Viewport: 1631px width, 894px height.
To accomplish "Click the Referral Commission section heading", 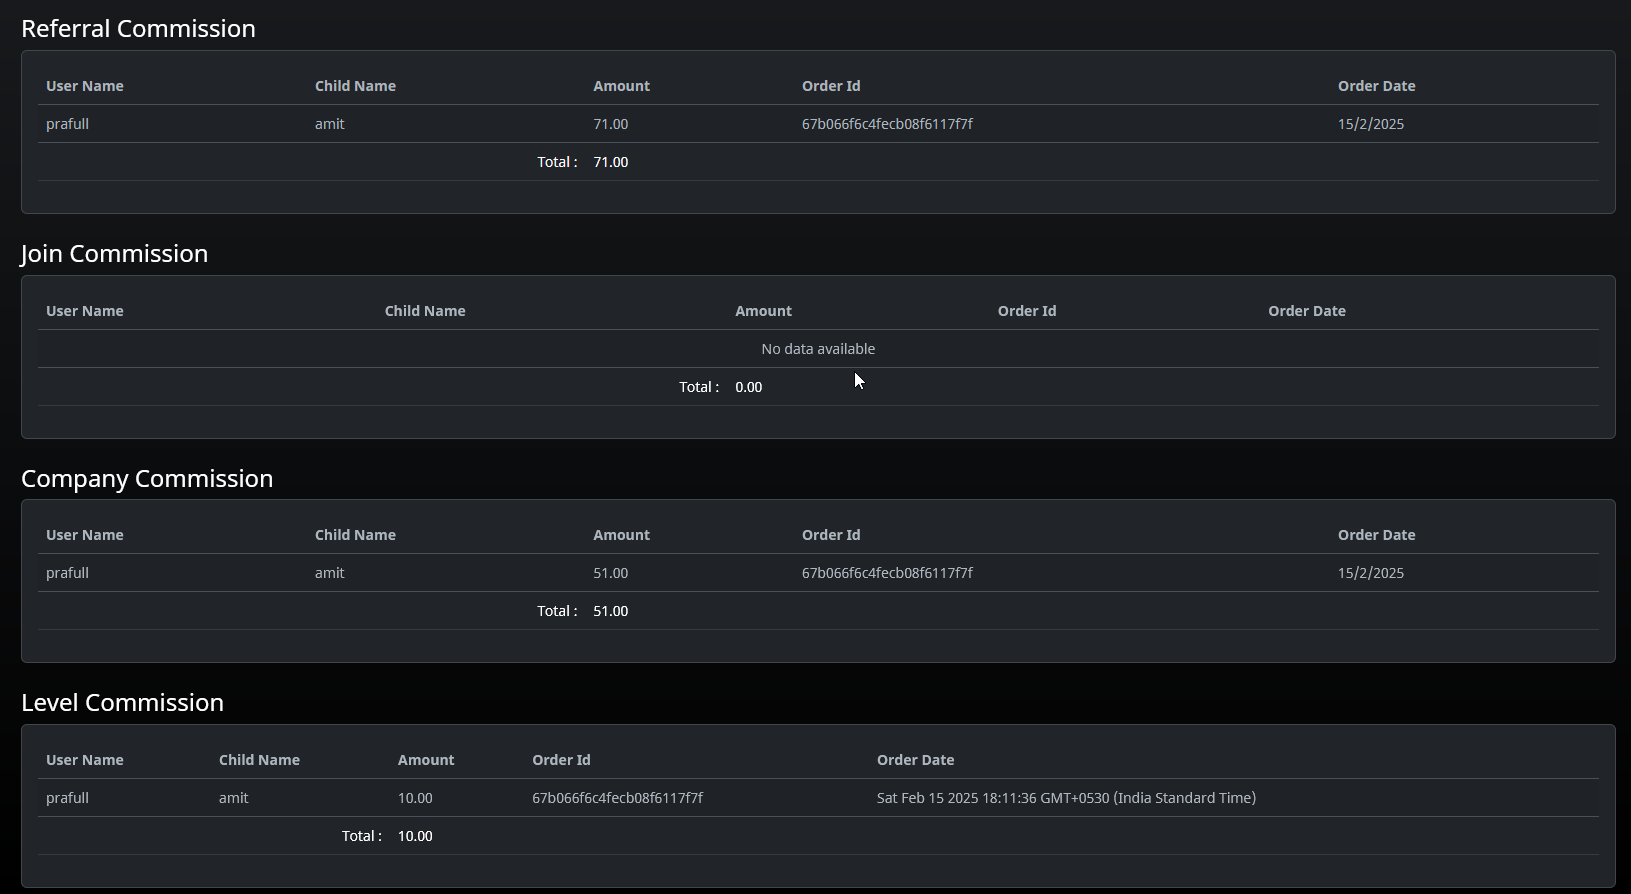I will tap(138, 29).
